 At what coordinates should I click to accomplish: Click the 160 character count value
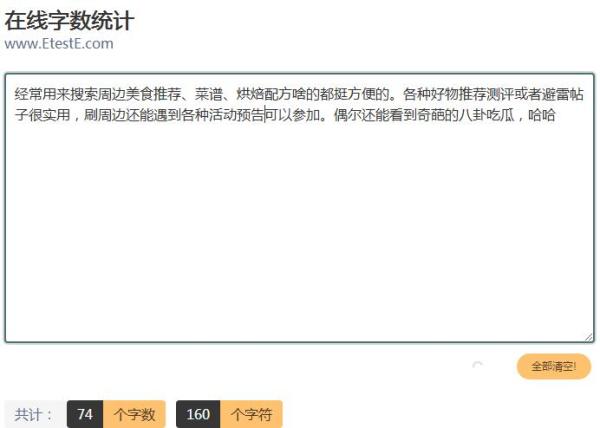[x=198, y=414]
